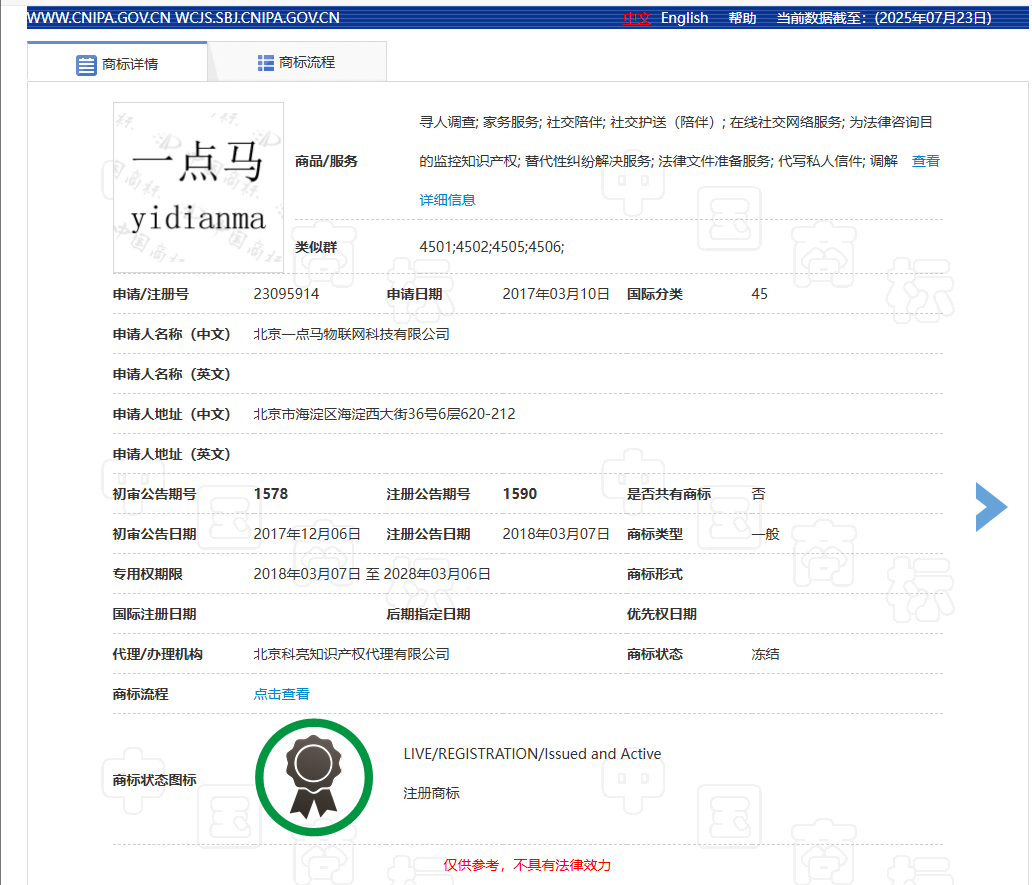Click the 注册公告期号 value 1590
Screen dimensions: 1032x885
pyautogui.click(x=520, y=494)
